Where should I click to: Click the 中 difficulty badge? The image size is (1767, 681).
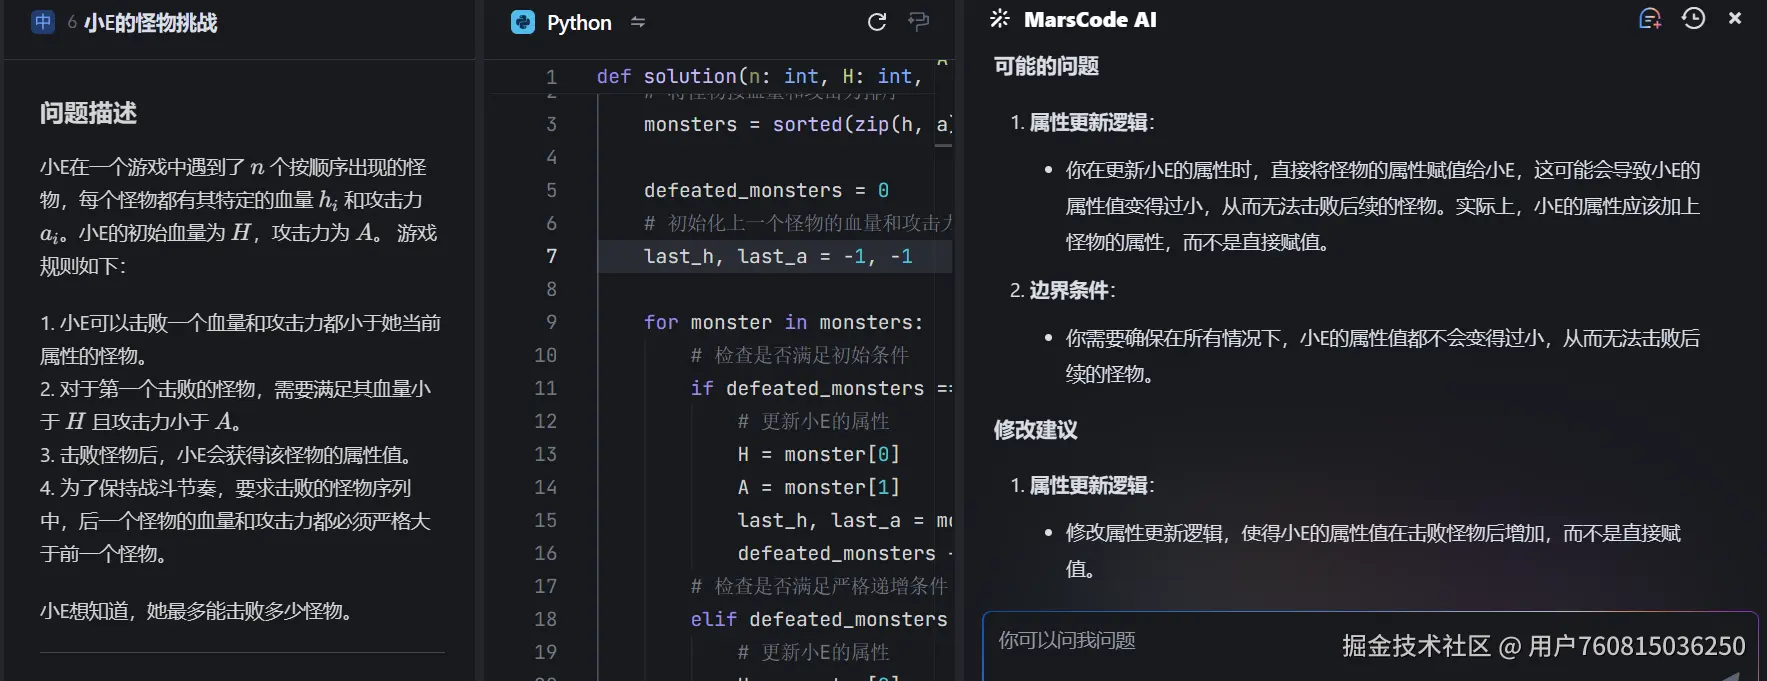43,22
